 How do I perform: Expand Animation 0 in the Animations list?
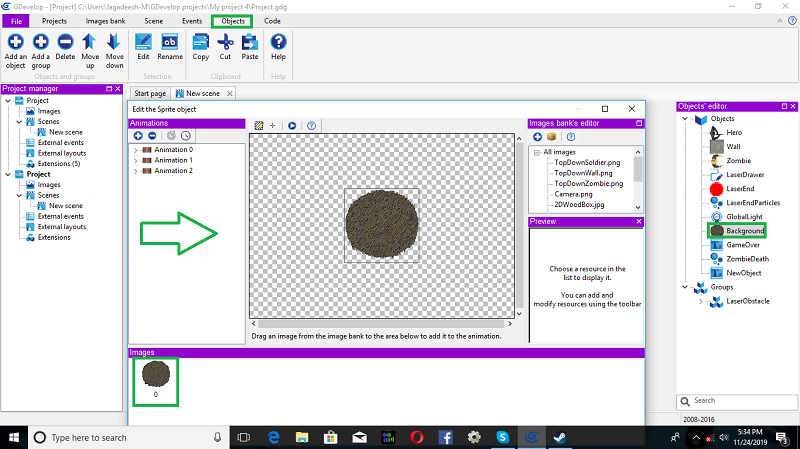135,150
